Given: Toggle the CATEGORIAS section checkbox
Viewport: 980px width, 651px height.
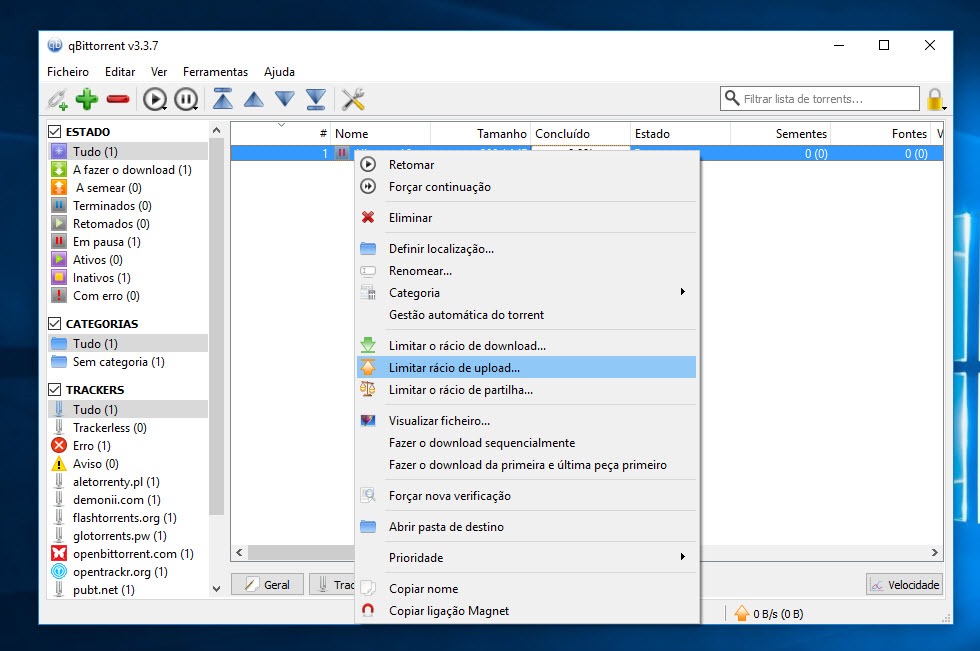Looking at the screenshot, I should [x=55, y=323].
